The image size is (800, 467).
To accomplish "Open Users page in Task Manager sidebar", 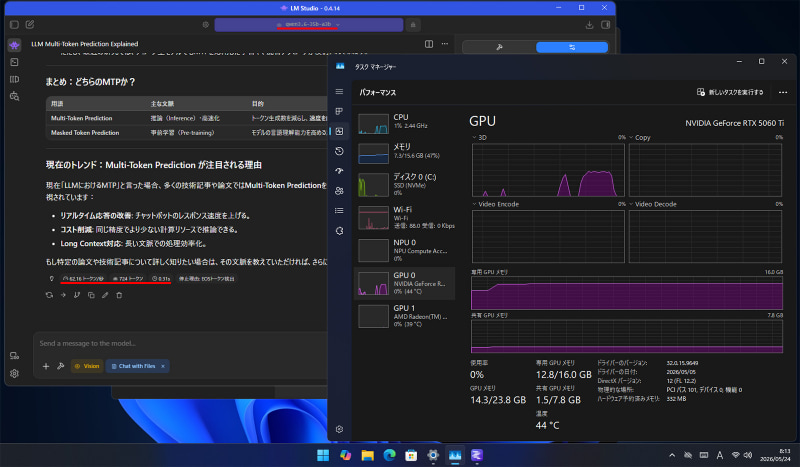I will click(339, 191).
